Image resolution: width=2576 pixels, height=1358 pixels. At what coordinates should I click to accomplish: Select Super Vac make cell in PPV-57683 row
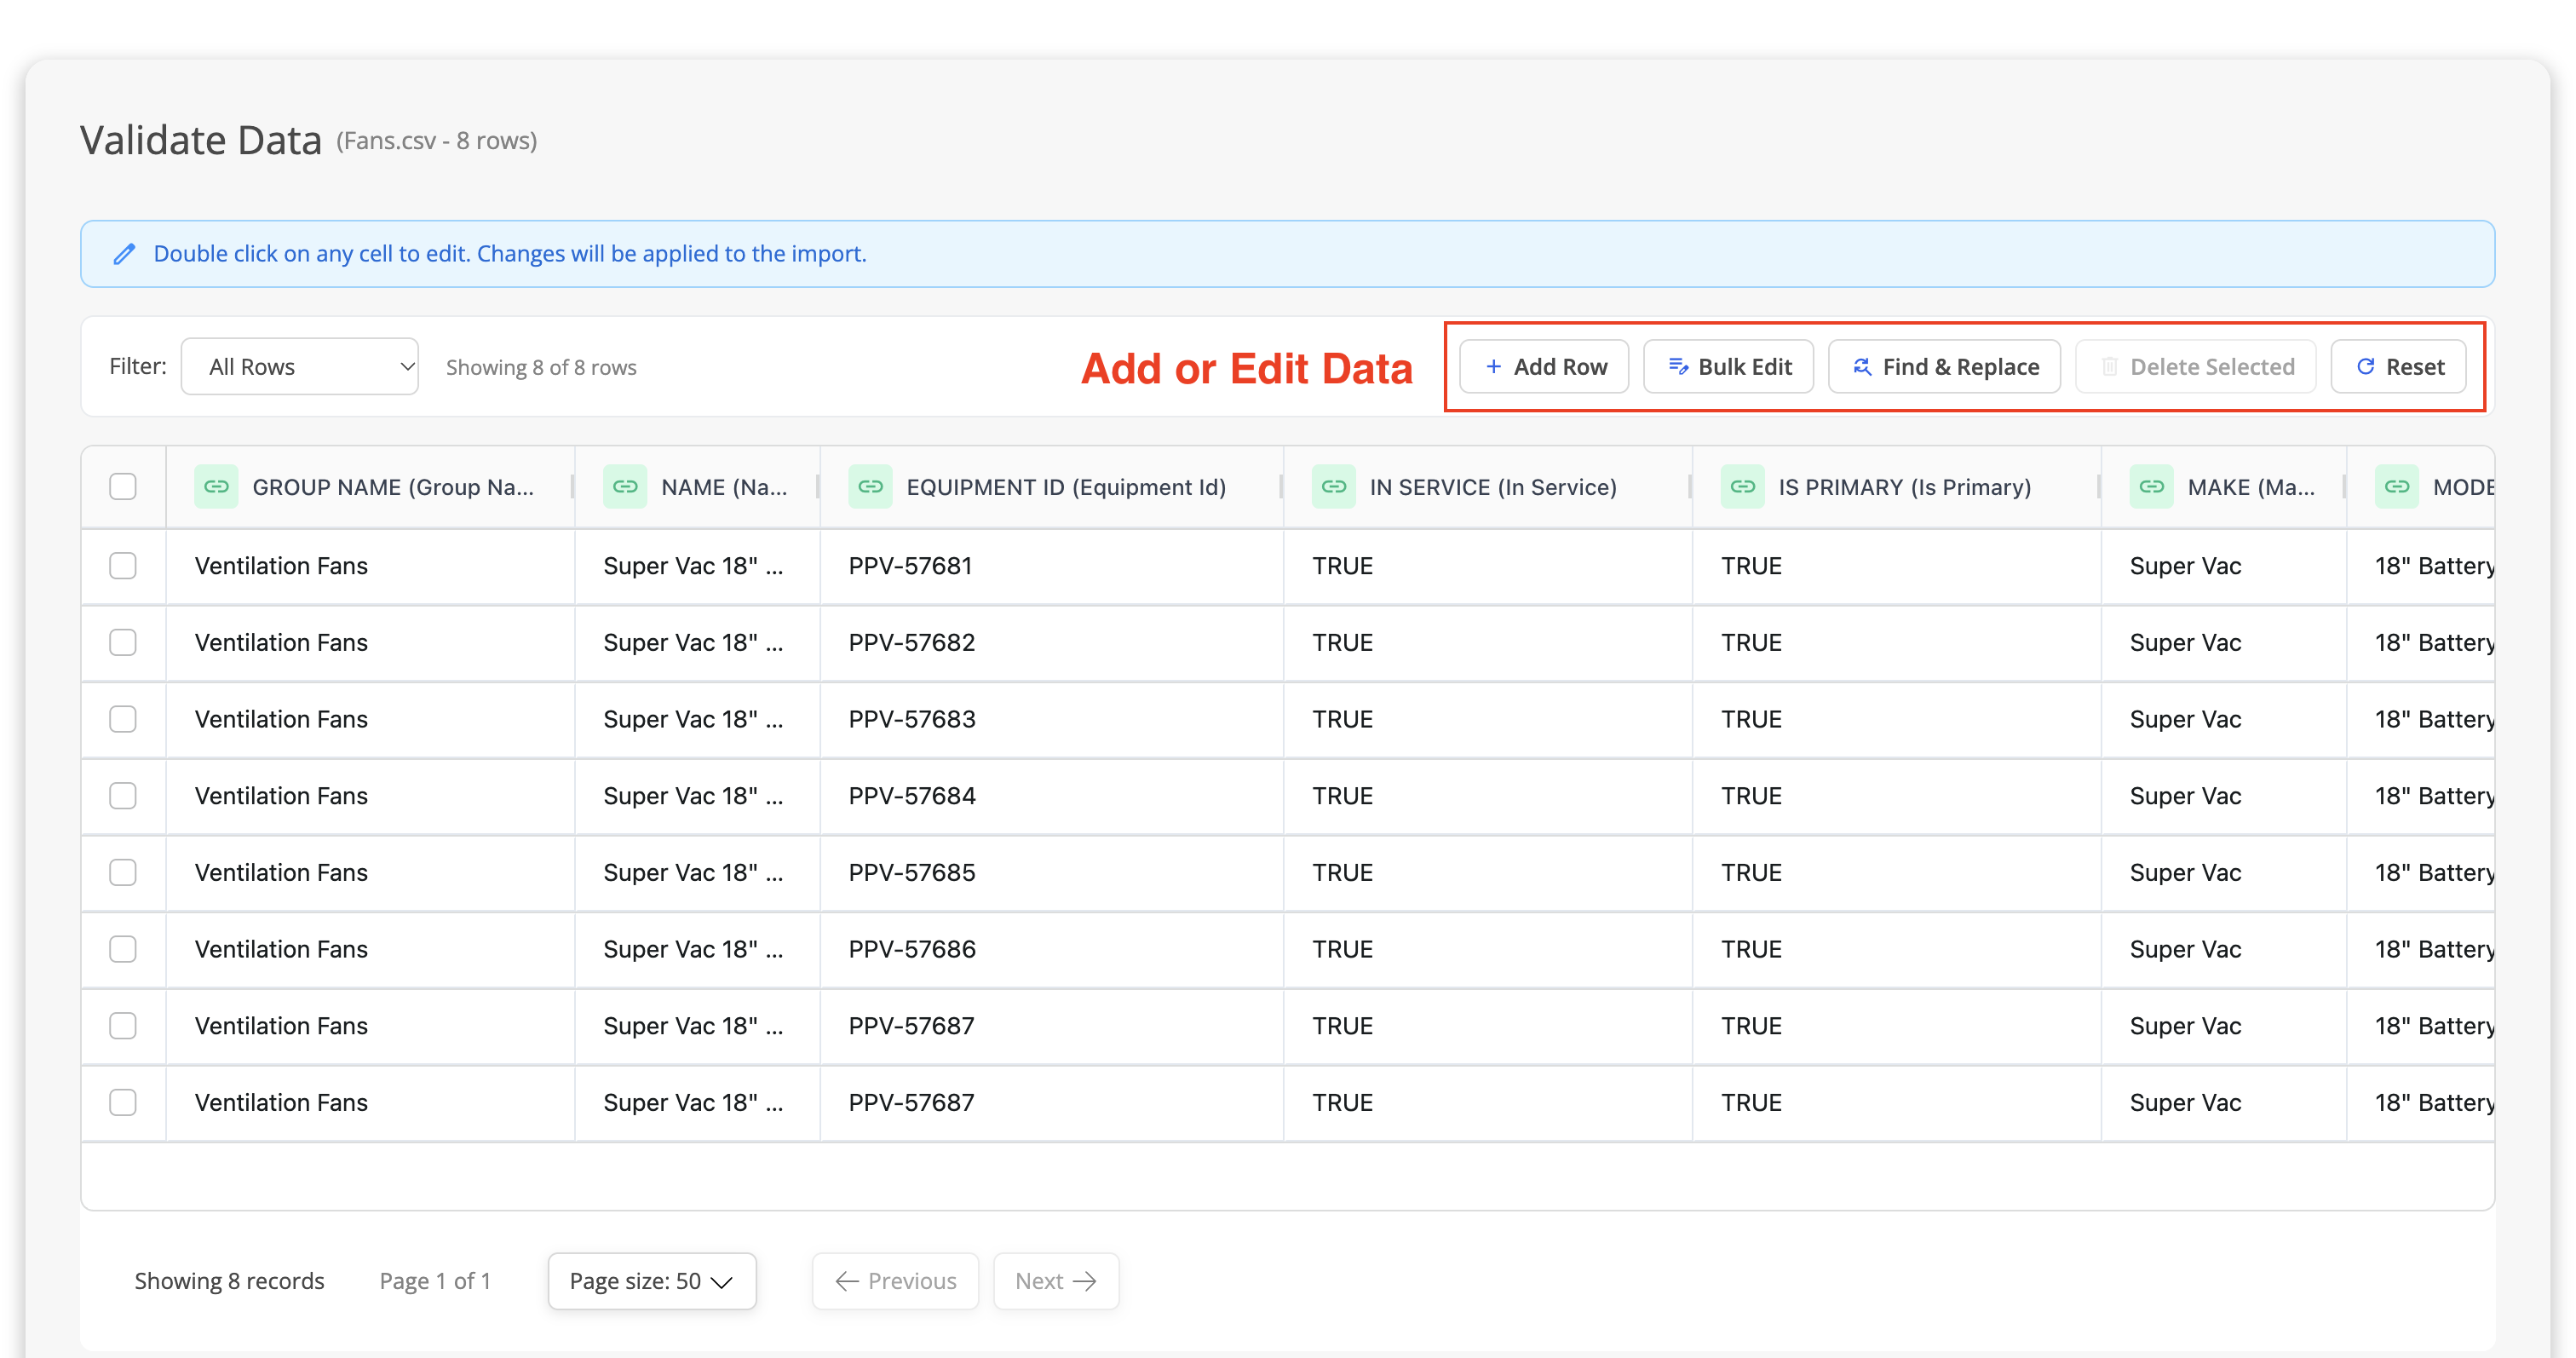click(2224, 719)
